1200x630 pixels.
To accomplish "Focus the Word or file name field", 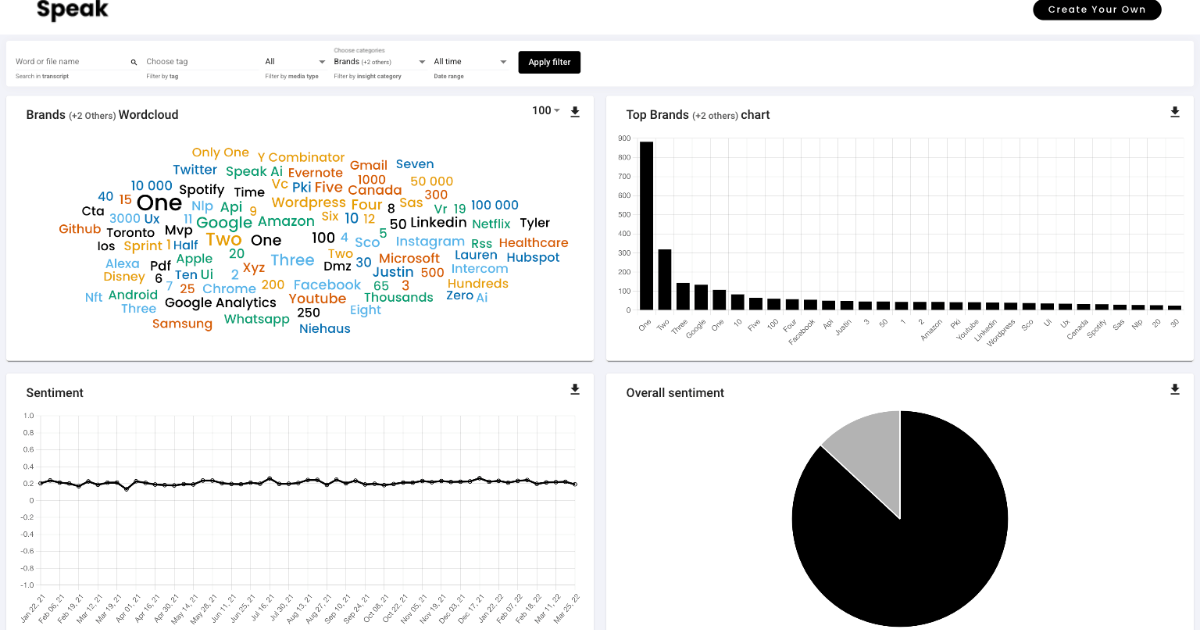I will [72, 62].
